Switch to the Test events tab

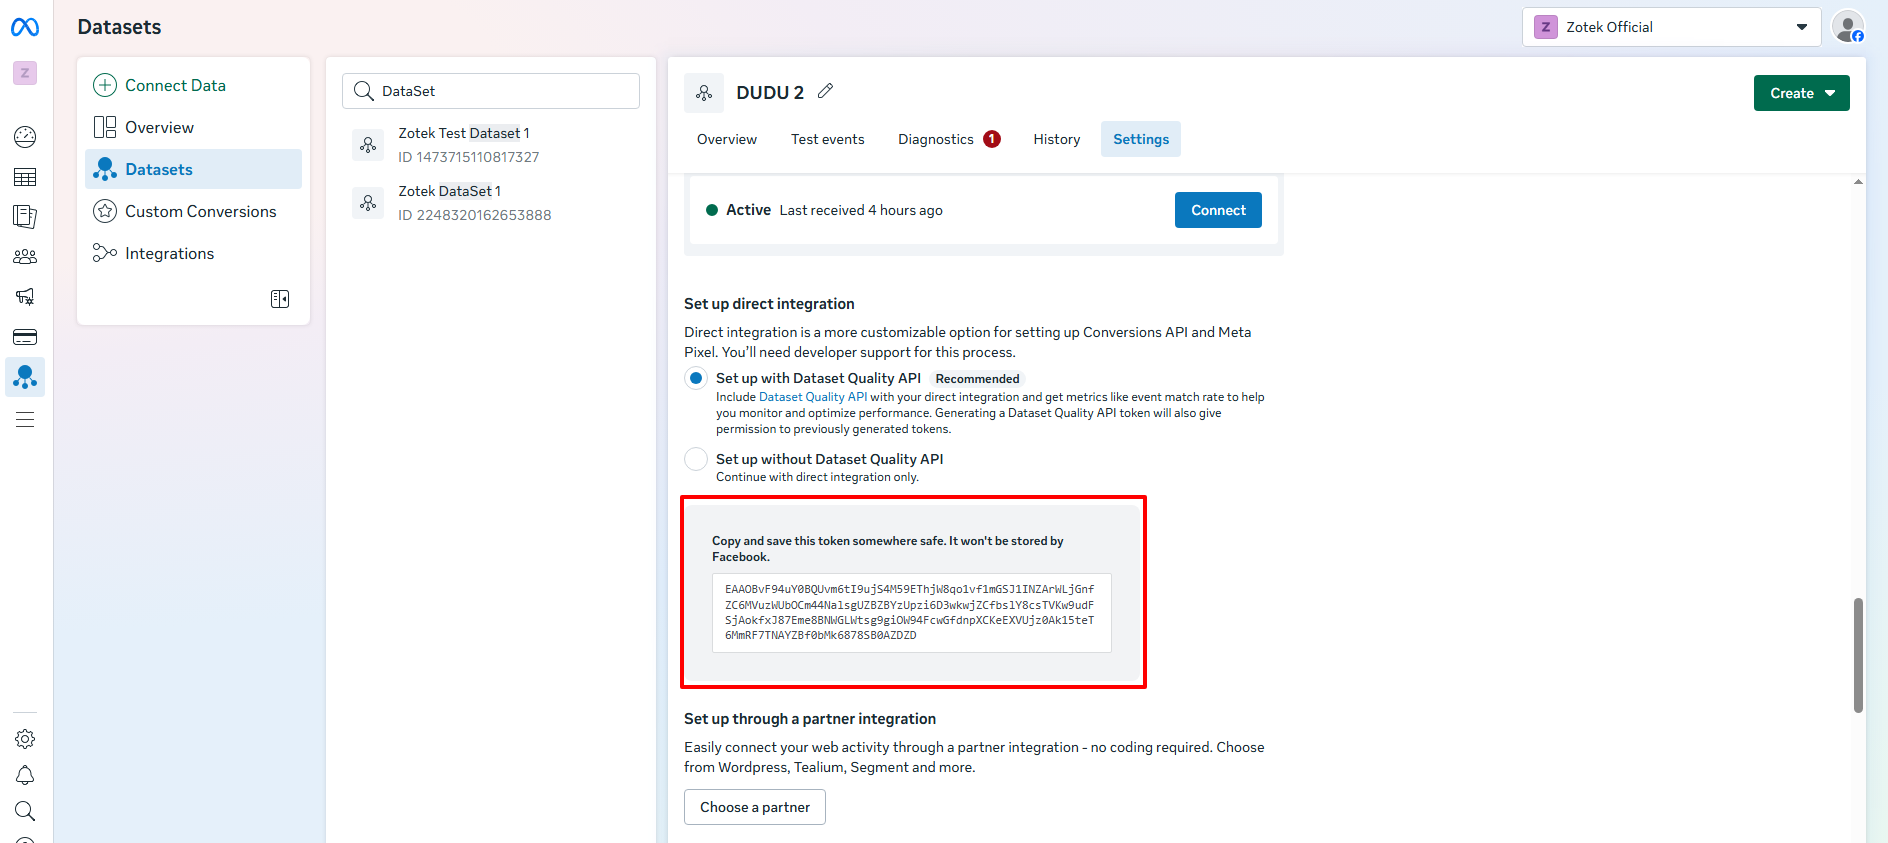coord(827,139)
